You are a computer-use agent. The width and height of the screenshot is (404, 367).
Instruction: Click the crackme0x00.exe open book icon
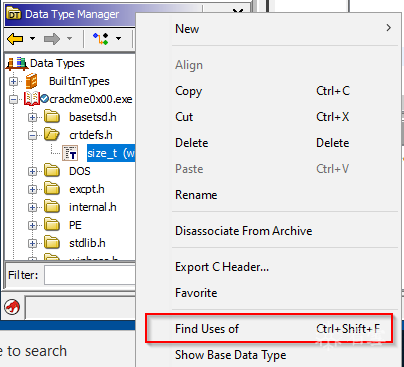(x=32, y=99)
